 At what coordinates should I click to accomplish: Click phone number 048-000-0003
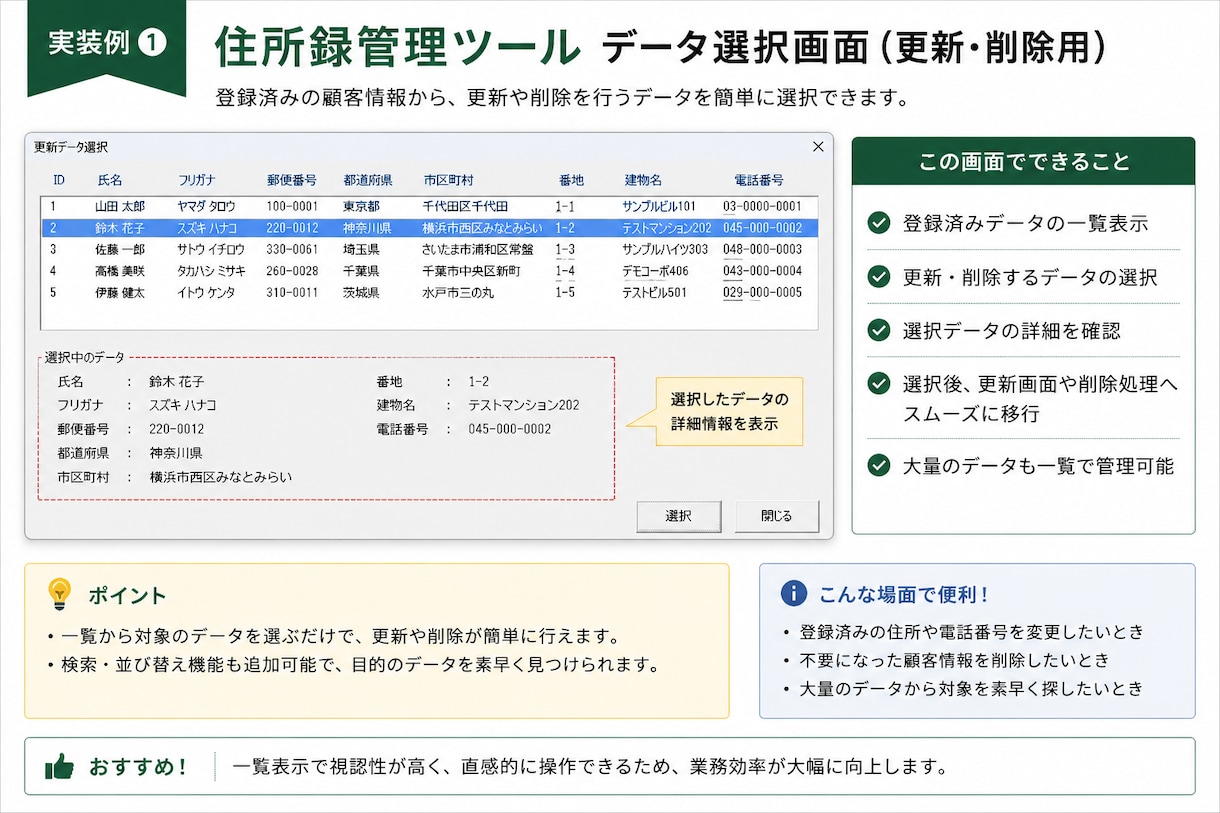click(762, 249)
